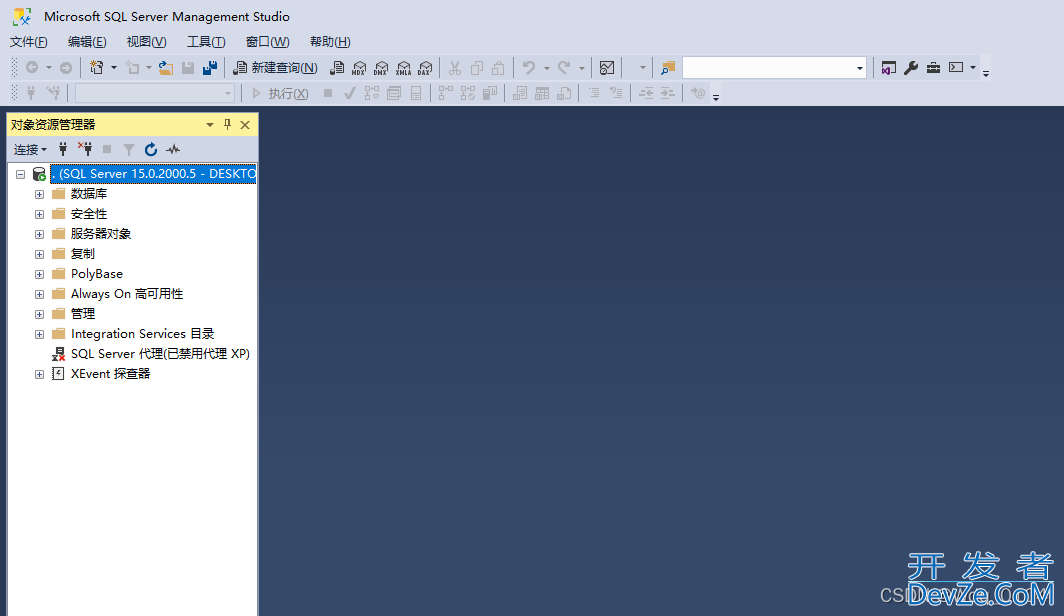Expand the Integration Services 目录 node

[39, 334]
